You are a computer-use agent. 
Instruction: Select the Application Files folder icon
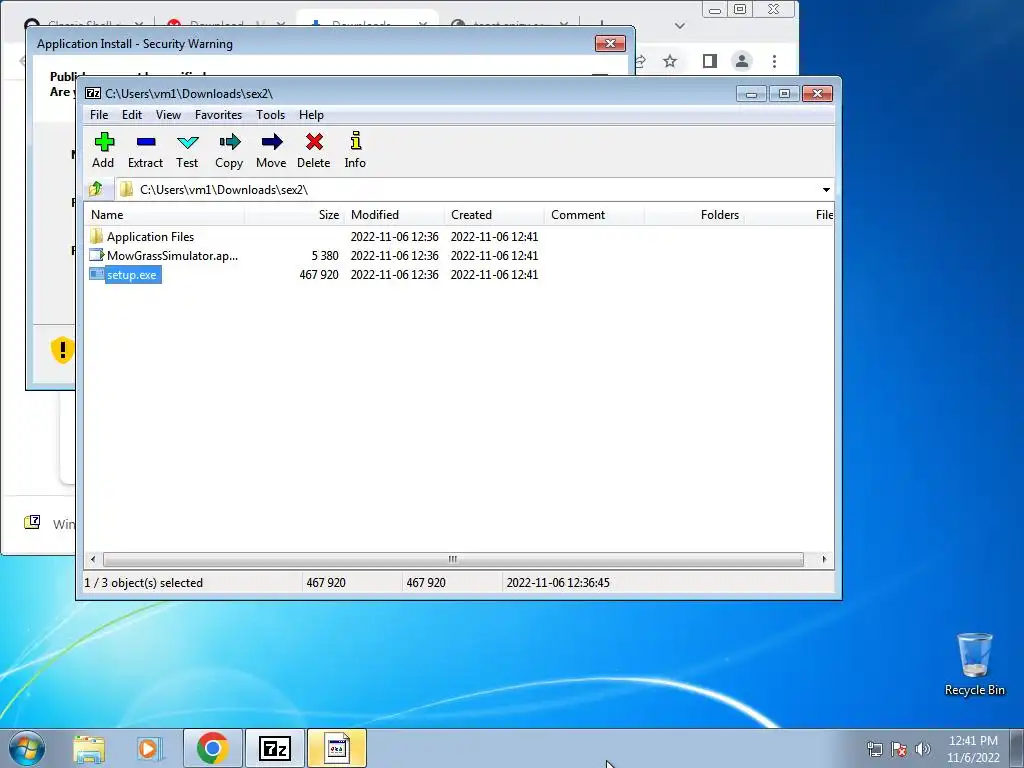[97, 236]
